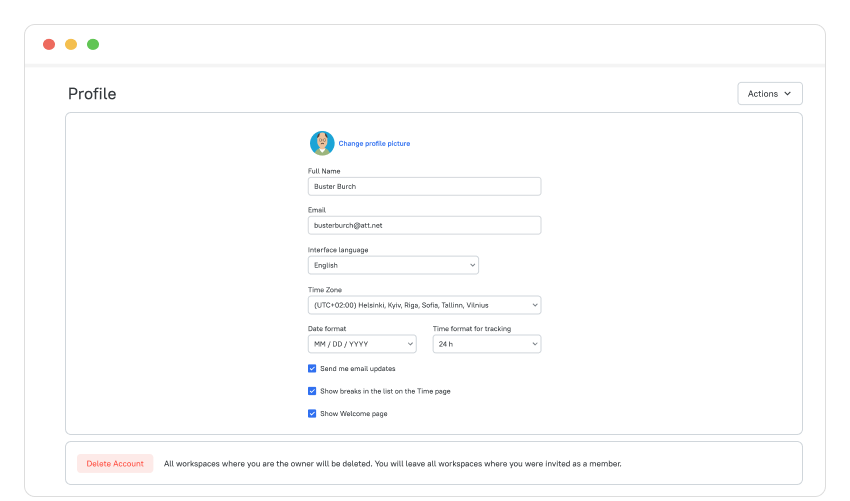Click the red close window dot
This screenshot has width=850, height=501.
(49, 44)
